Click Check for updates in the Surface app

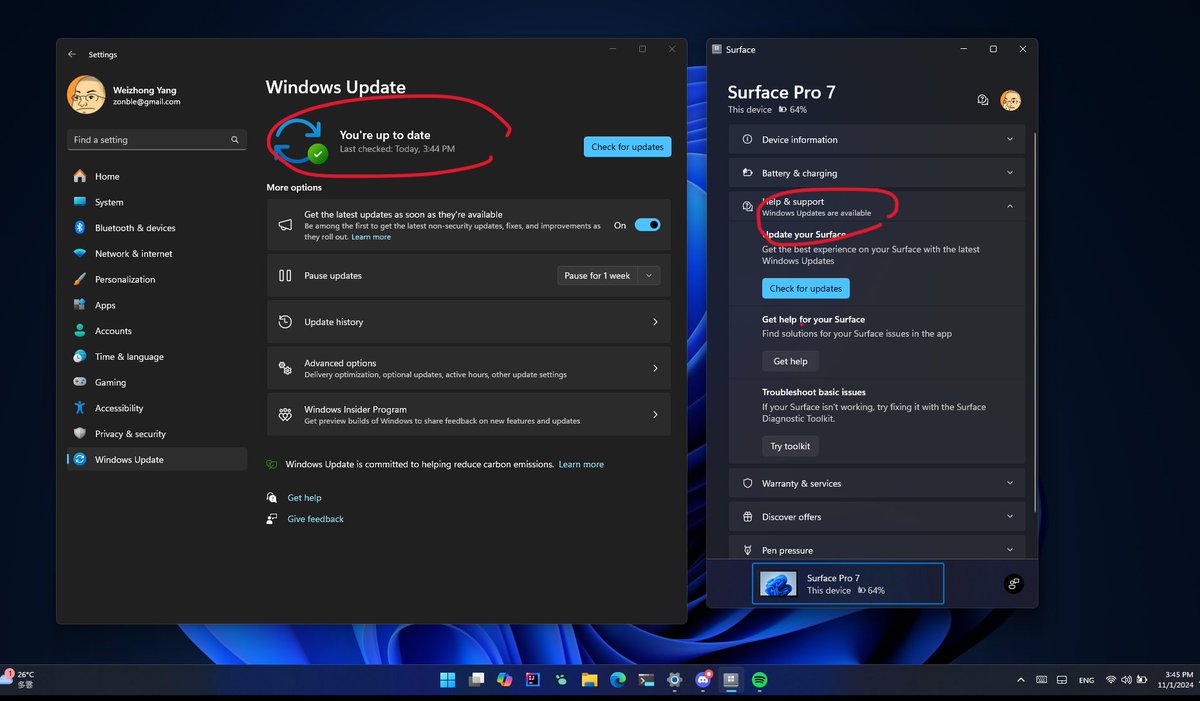click(x=806, y=288)
